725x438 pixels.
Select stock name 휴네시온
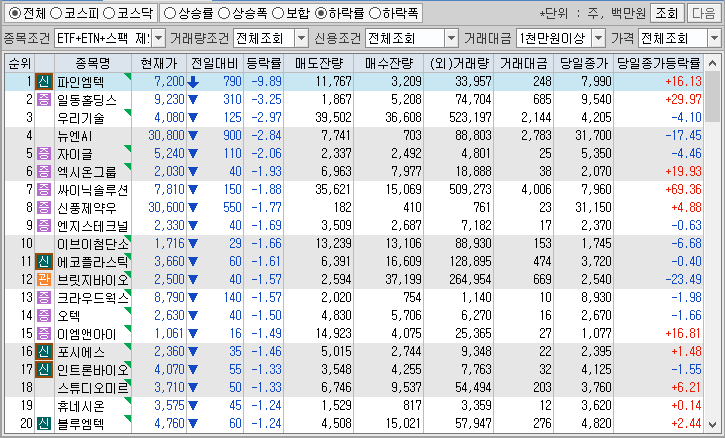[x=81, y=406]
